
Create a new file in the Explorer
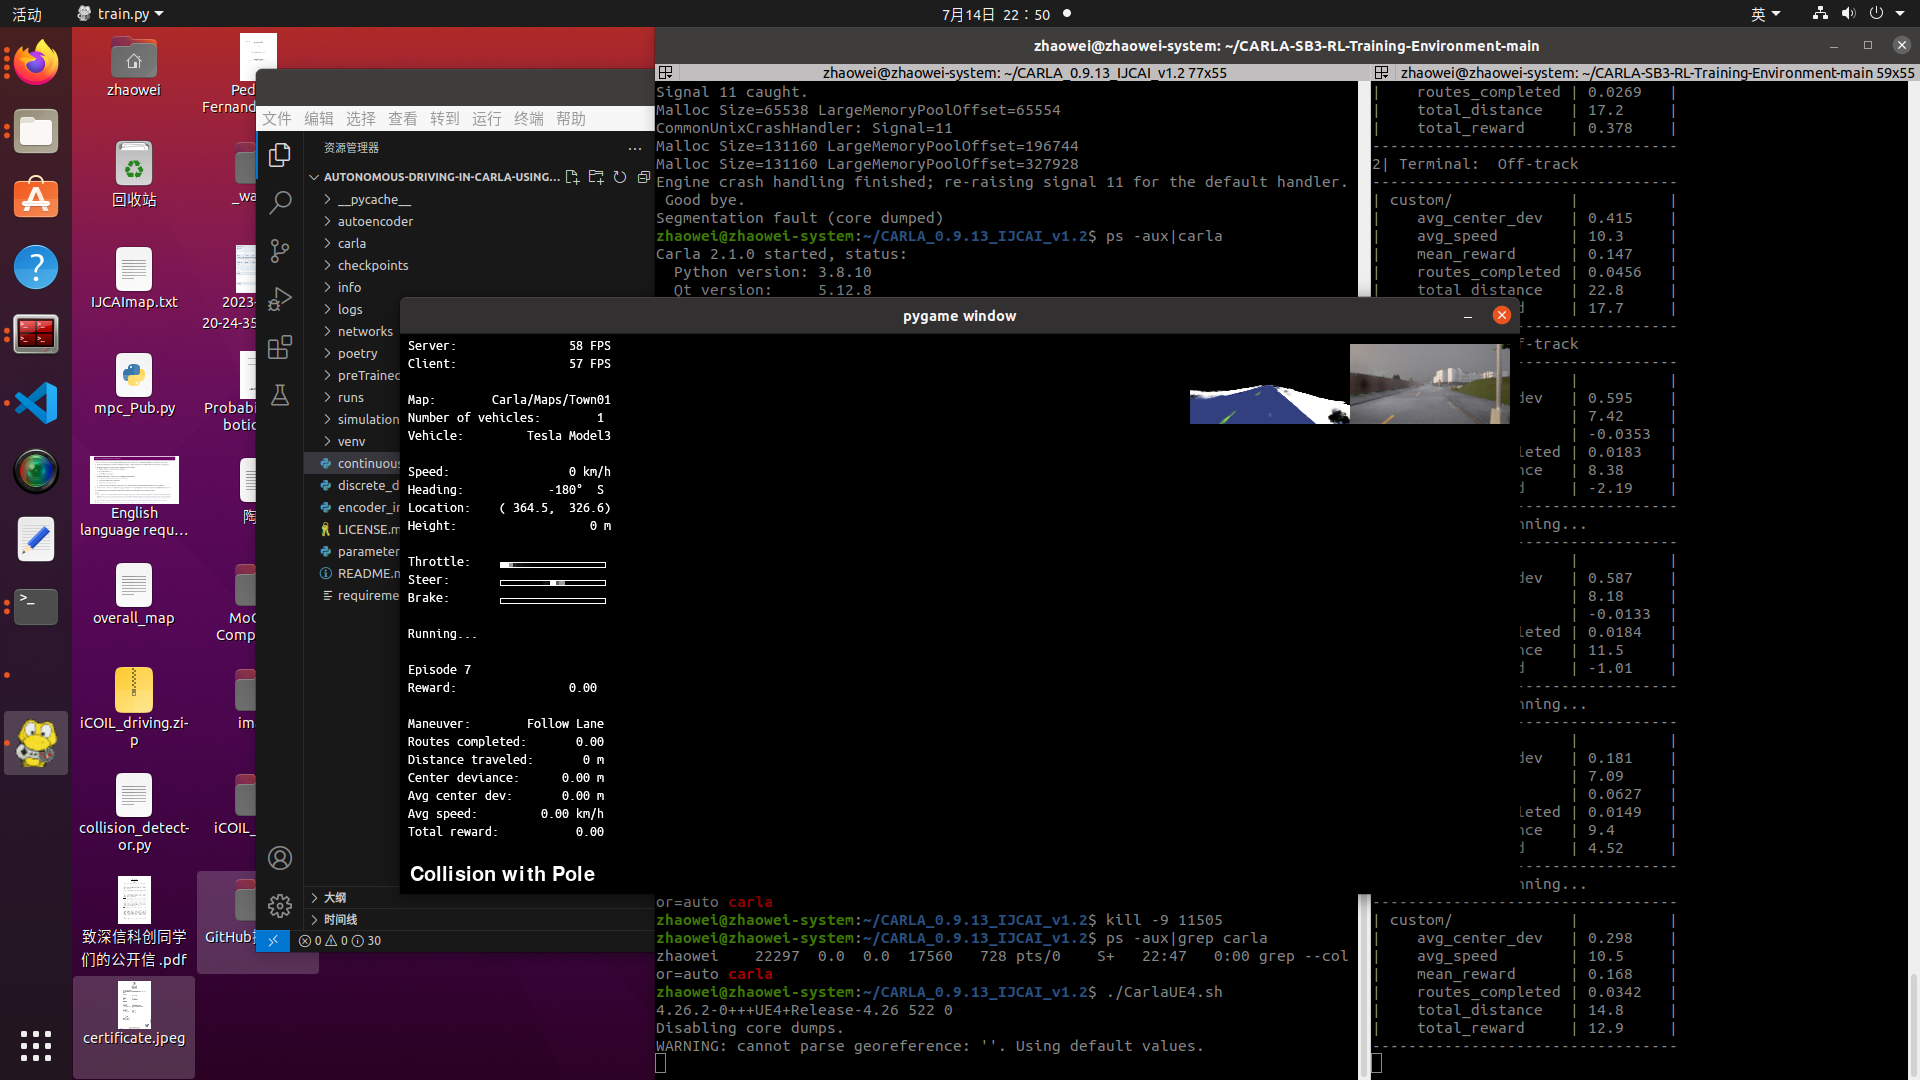(x=572, y=177)
